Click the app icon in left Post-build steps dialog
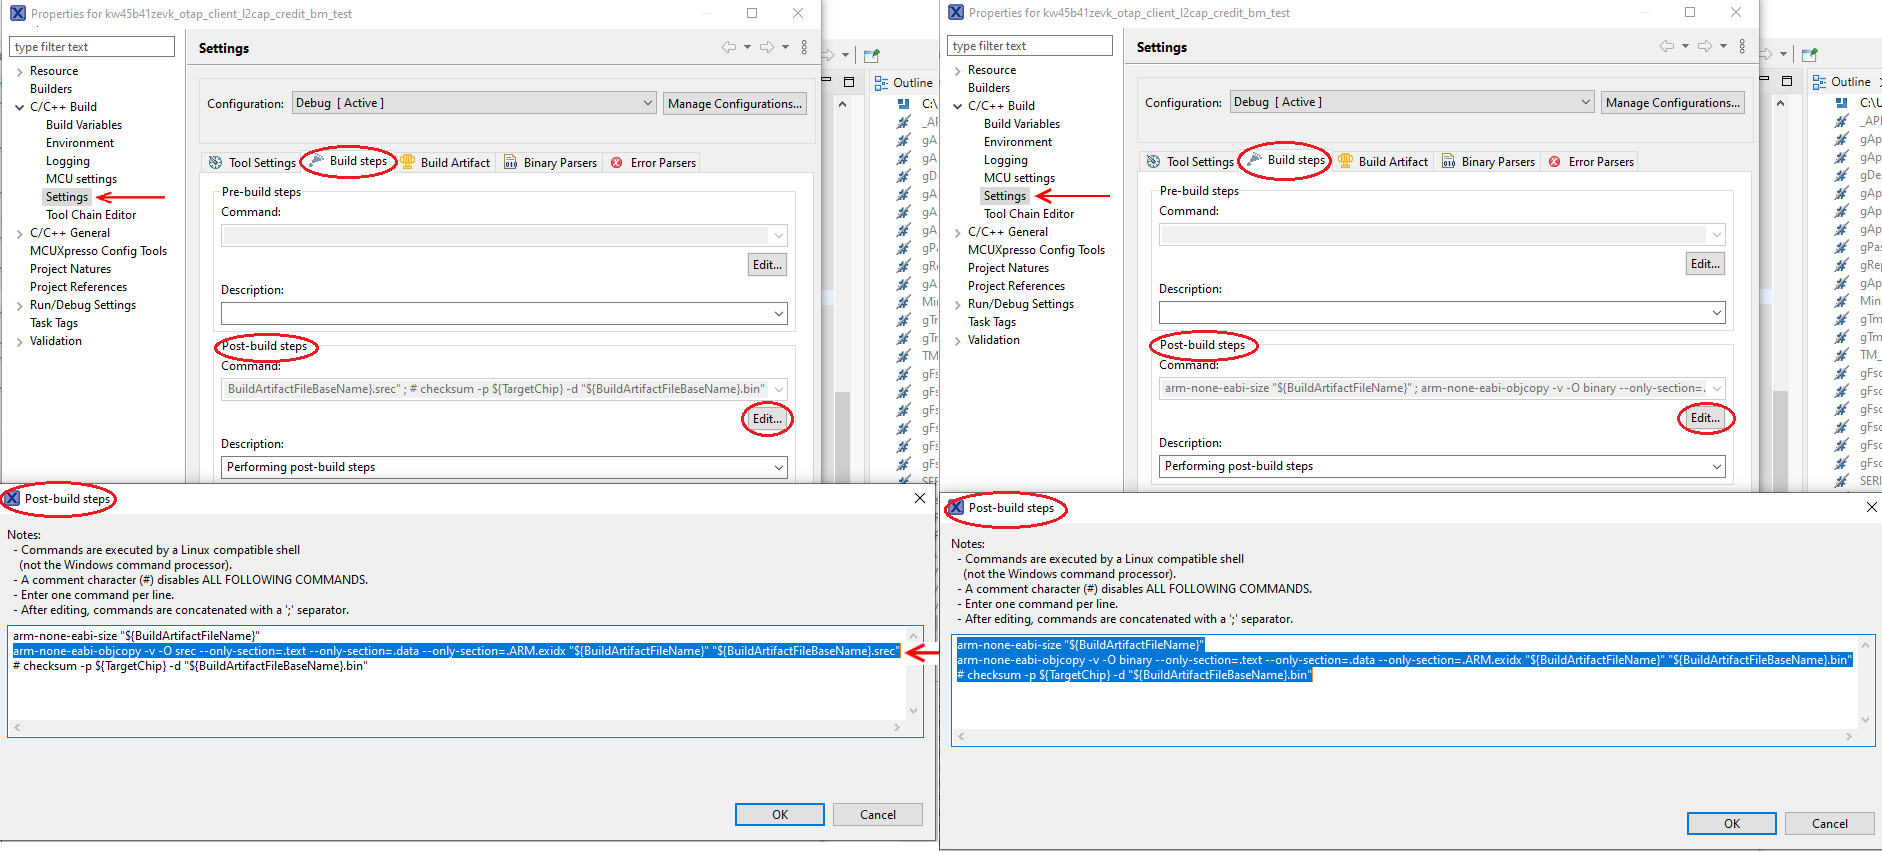 (12, 498)
